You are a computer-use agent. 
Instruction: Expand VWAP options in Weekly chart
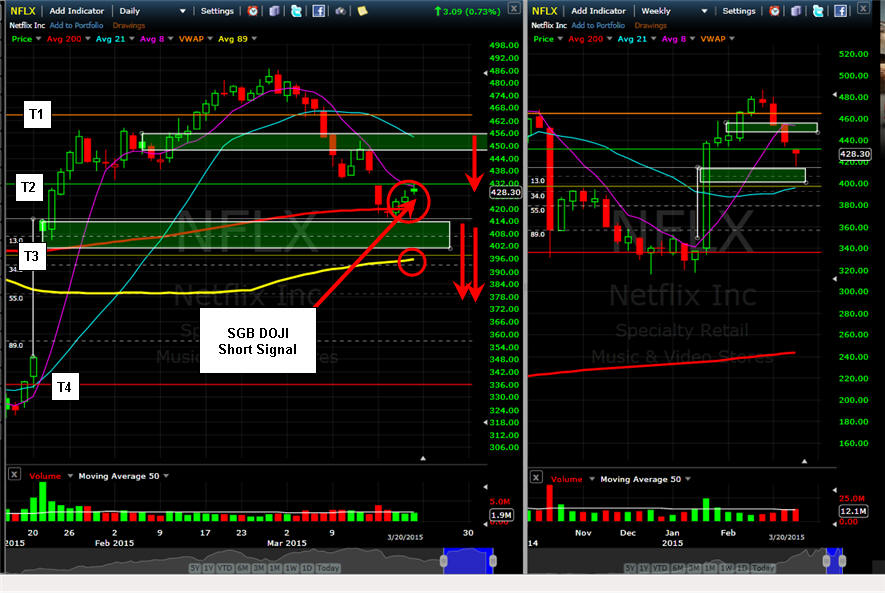click(x=731, y=39)
